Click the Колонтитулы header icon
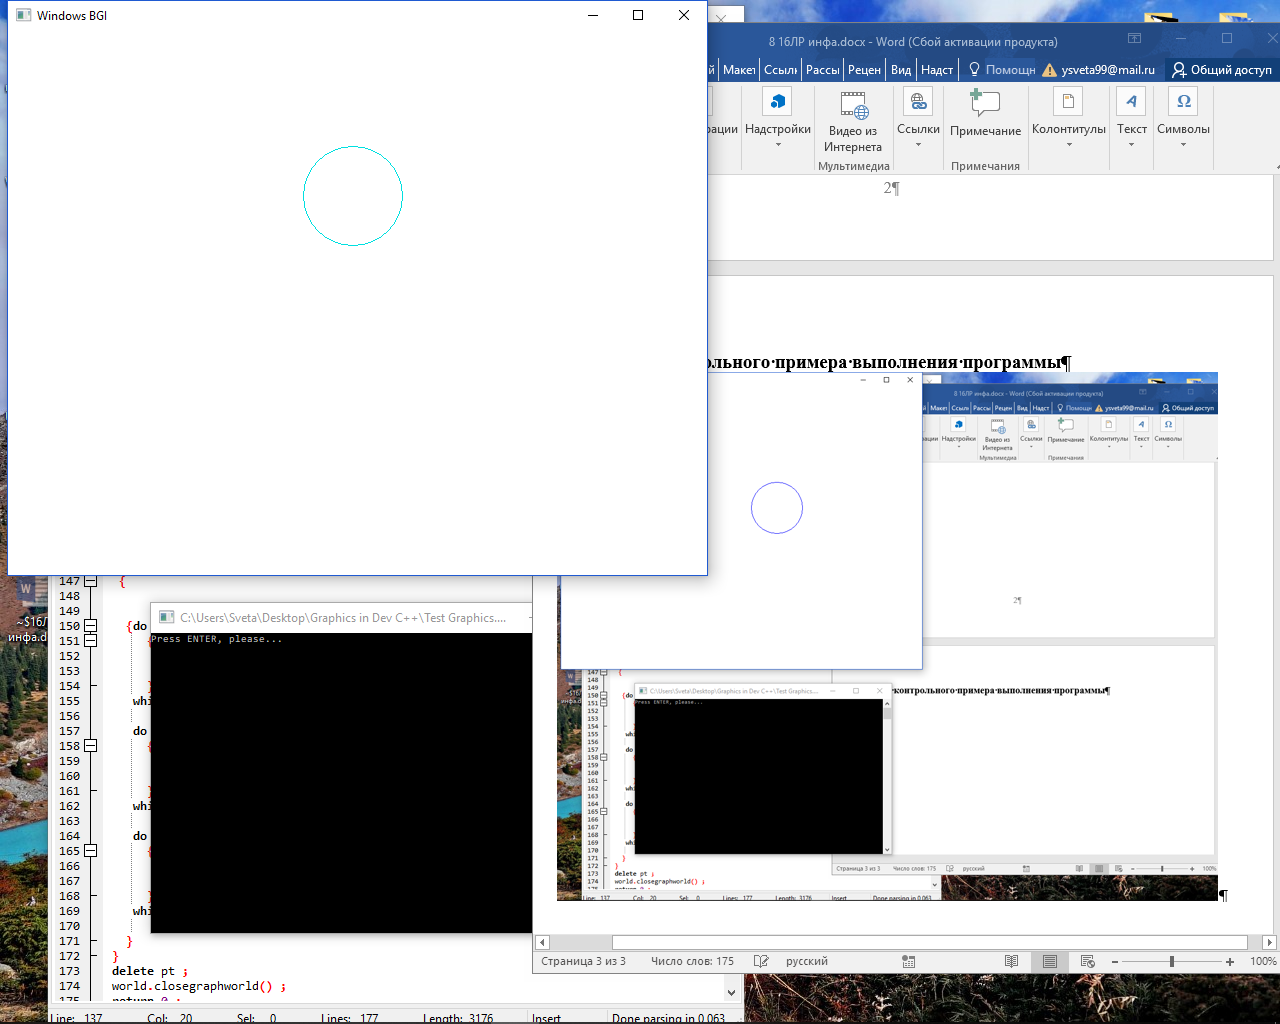 click(x=1068, y=102)
